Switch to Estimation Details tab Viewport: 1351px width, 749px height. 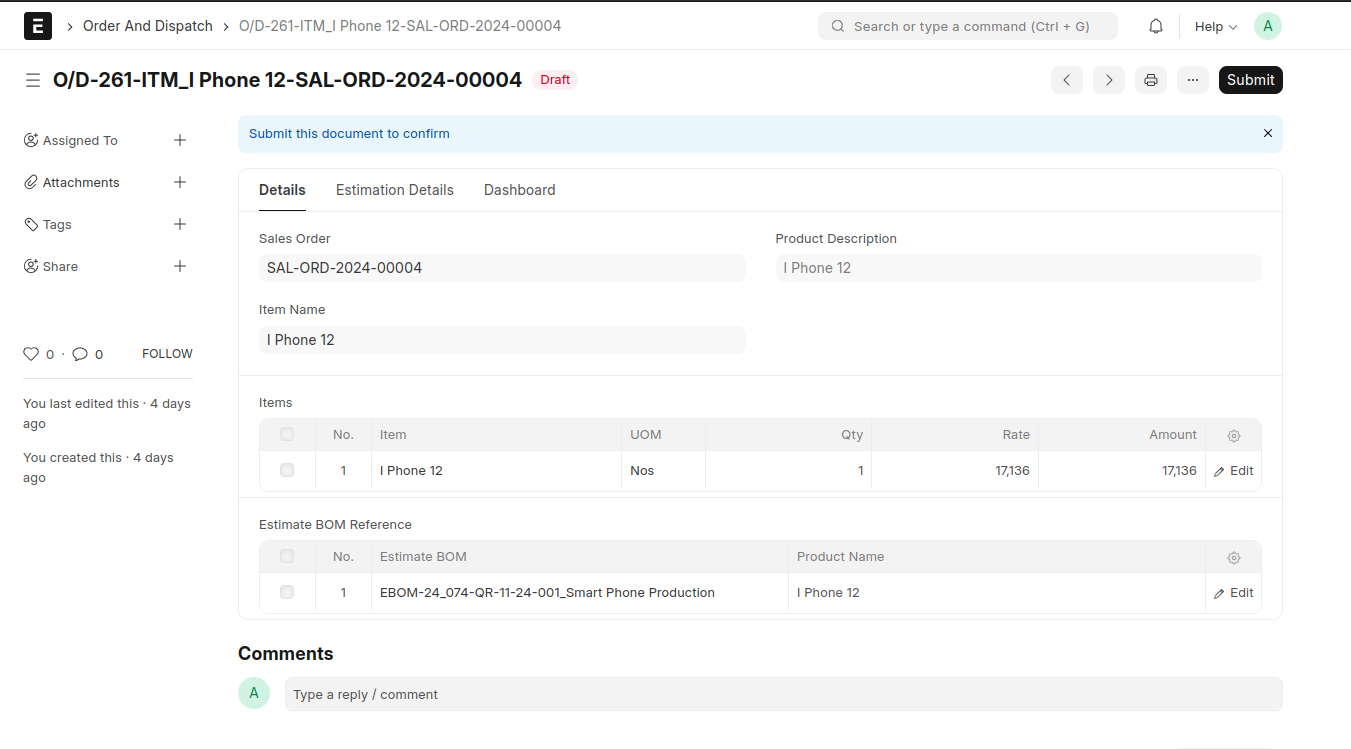[394, 190]
